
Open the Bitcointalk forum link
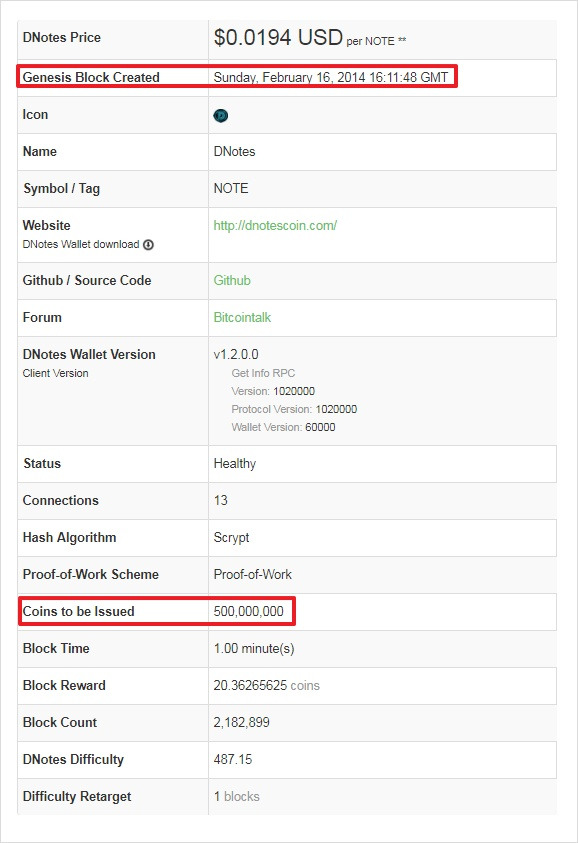click(x=242, y=317)
